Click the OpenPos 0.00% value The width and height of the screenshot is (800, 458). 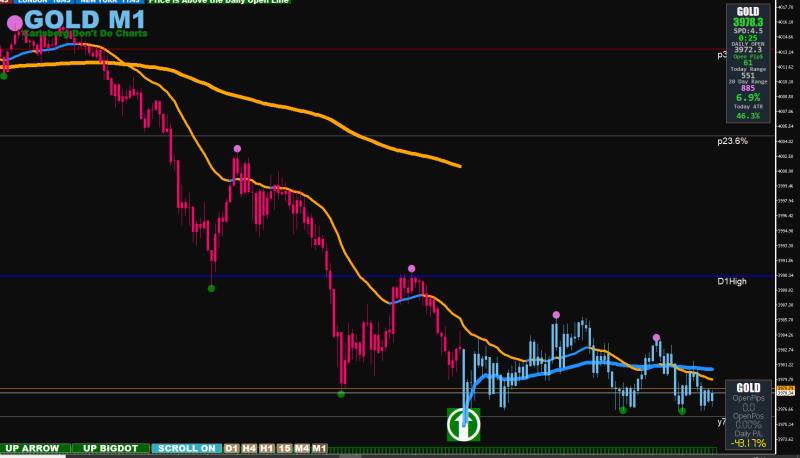tap(748, 425)
